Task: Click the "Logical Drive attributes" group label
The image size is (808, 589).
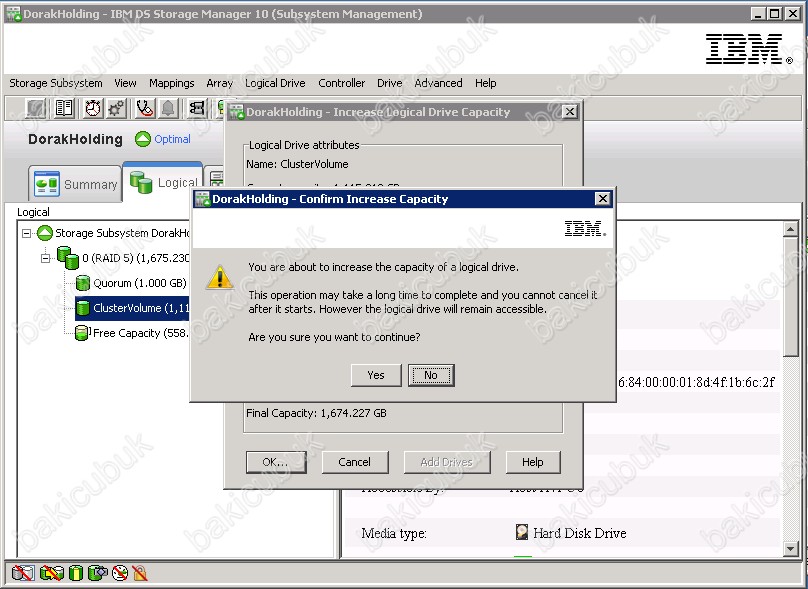Action: coord(304,145)
